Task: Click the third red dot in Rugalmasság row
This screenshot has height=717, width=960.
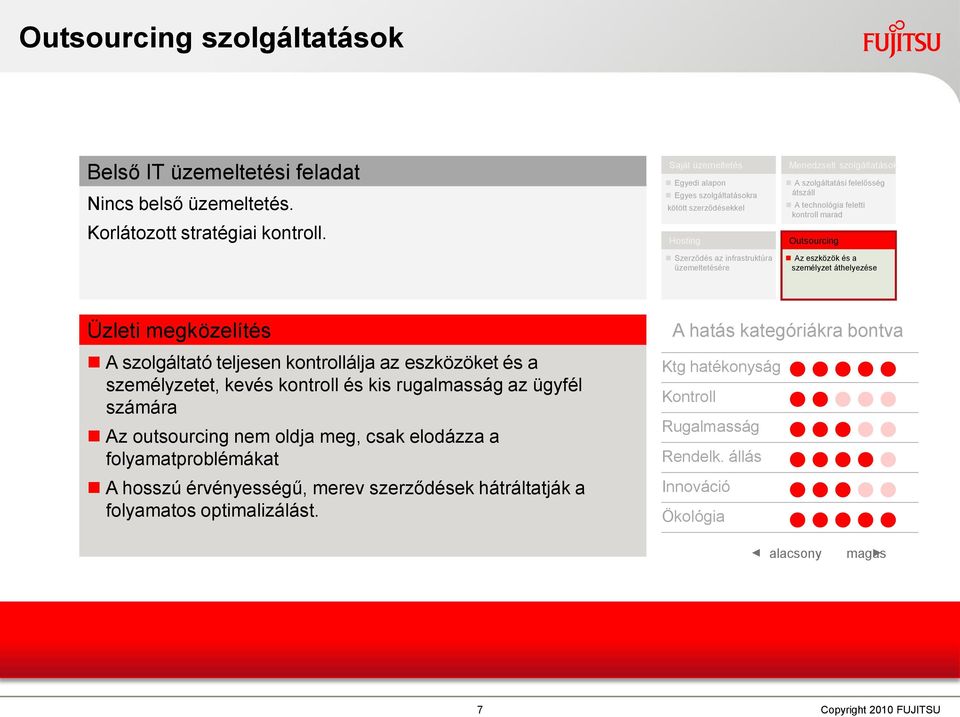Action: (842, 429)
